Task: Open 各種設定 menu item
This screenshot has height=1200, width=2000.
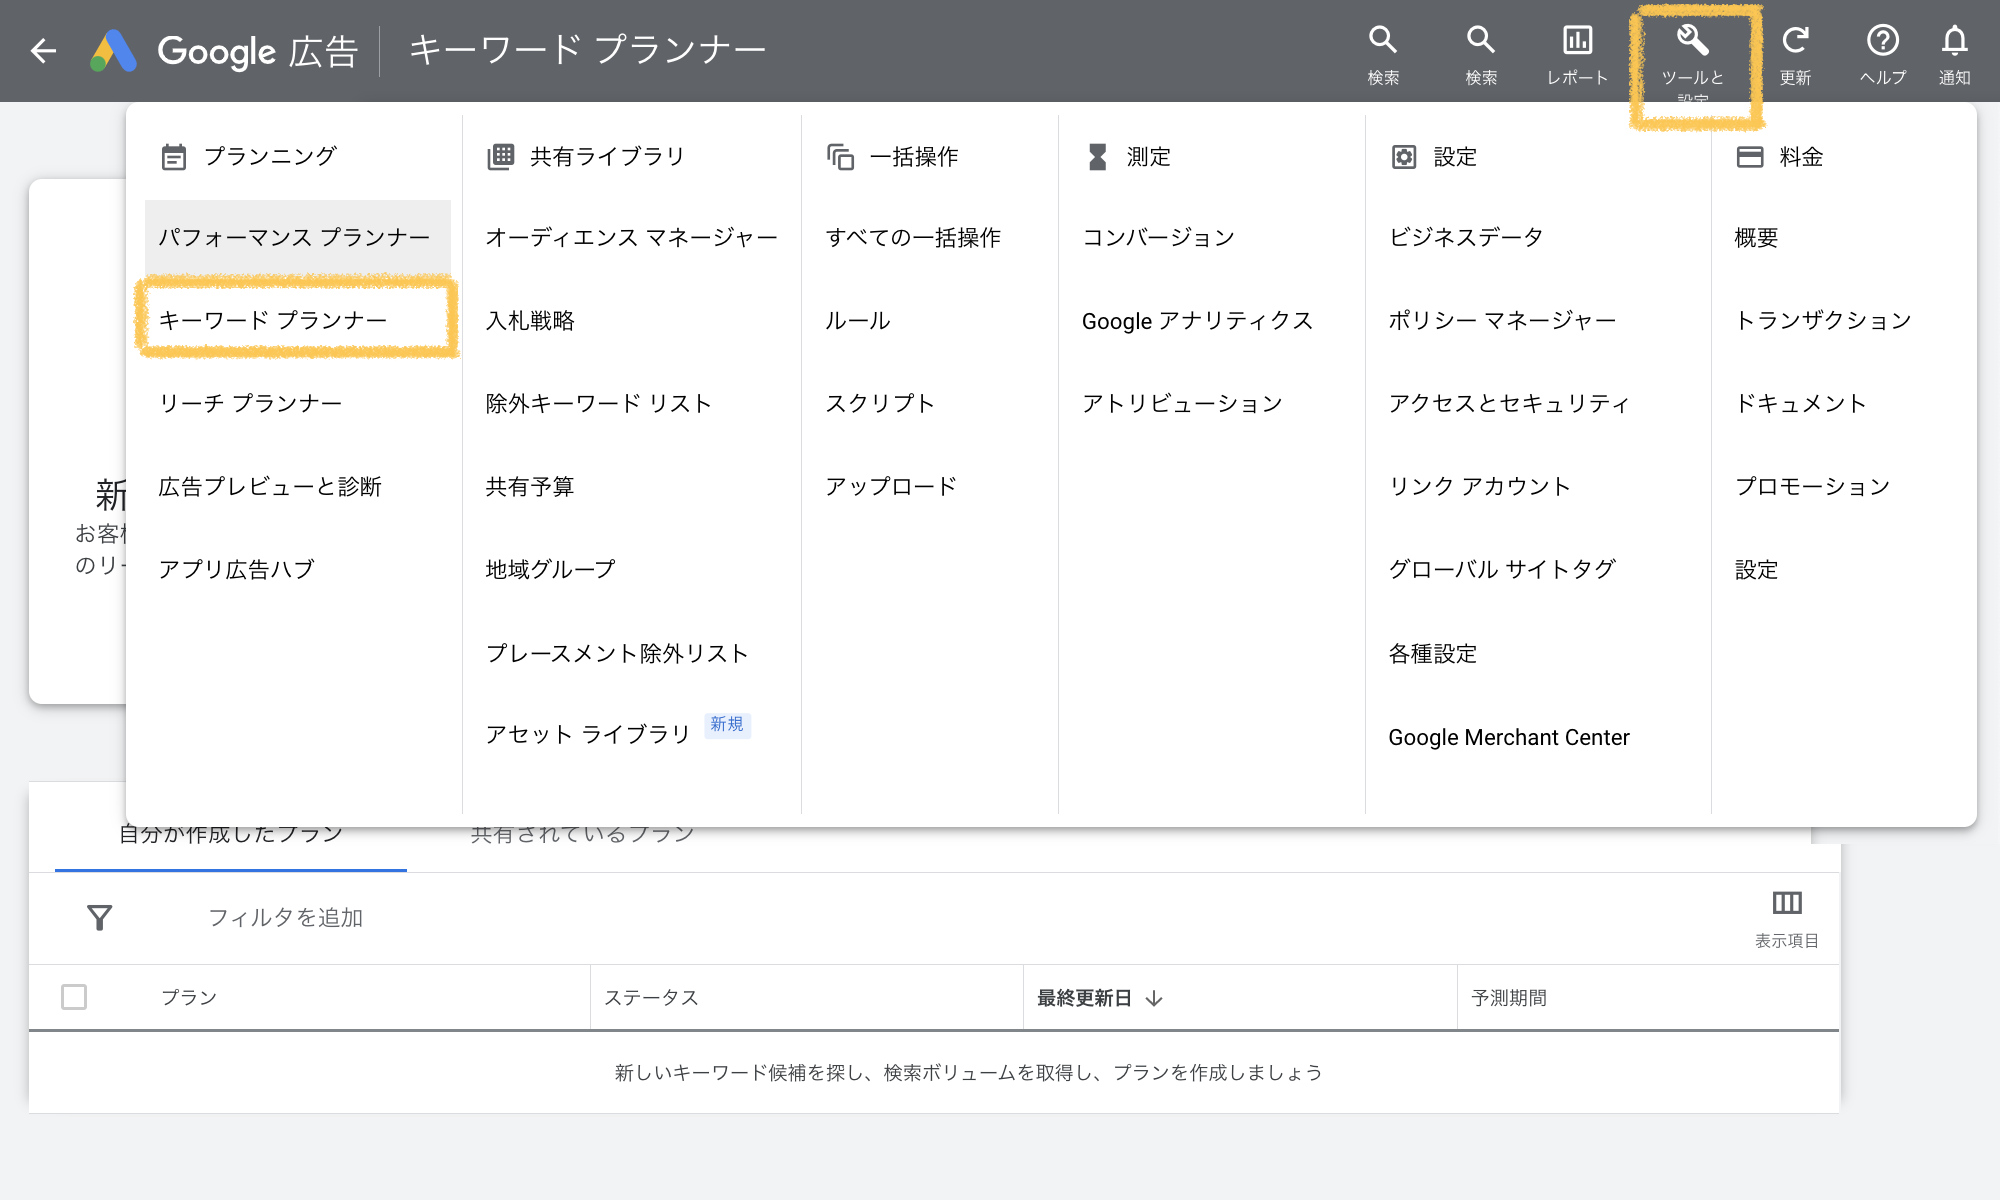Action: 1433,653
